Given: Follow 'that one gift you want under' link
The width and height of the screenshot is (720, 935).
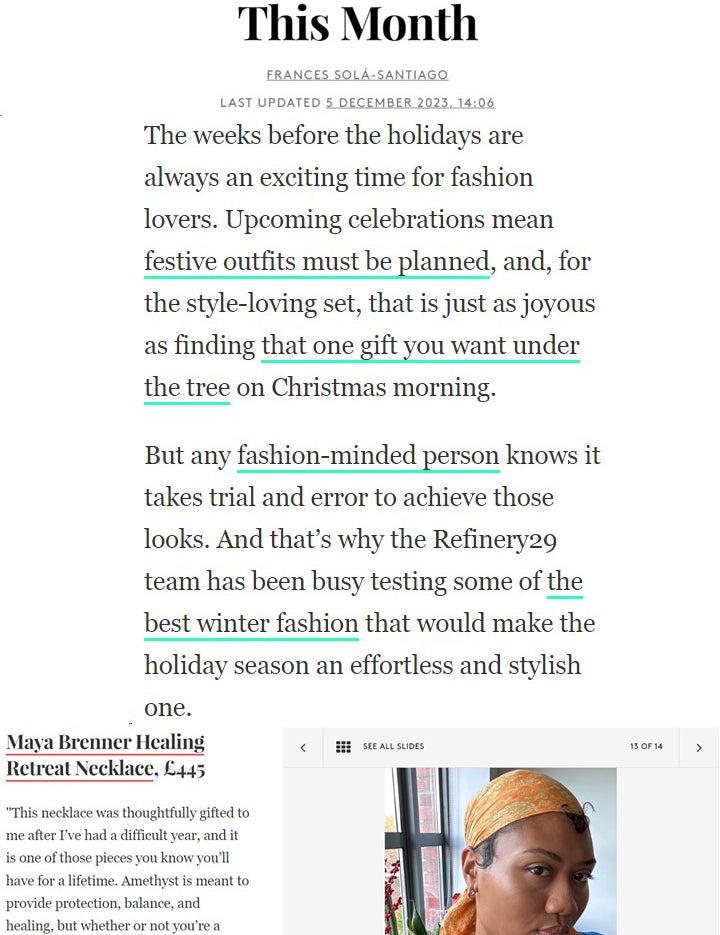Looking at the screenshot, I should point(420,346).
